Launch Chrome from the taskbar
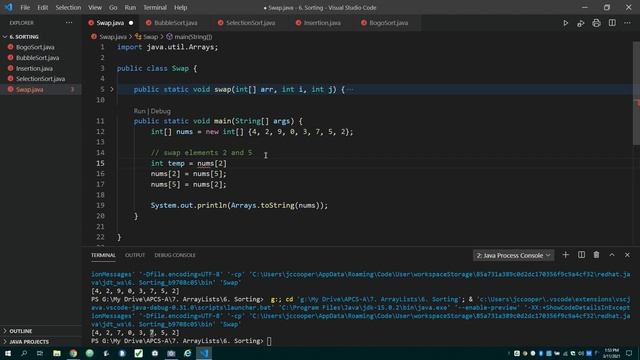This screenshot has height=360, width=640. point(73,353)
